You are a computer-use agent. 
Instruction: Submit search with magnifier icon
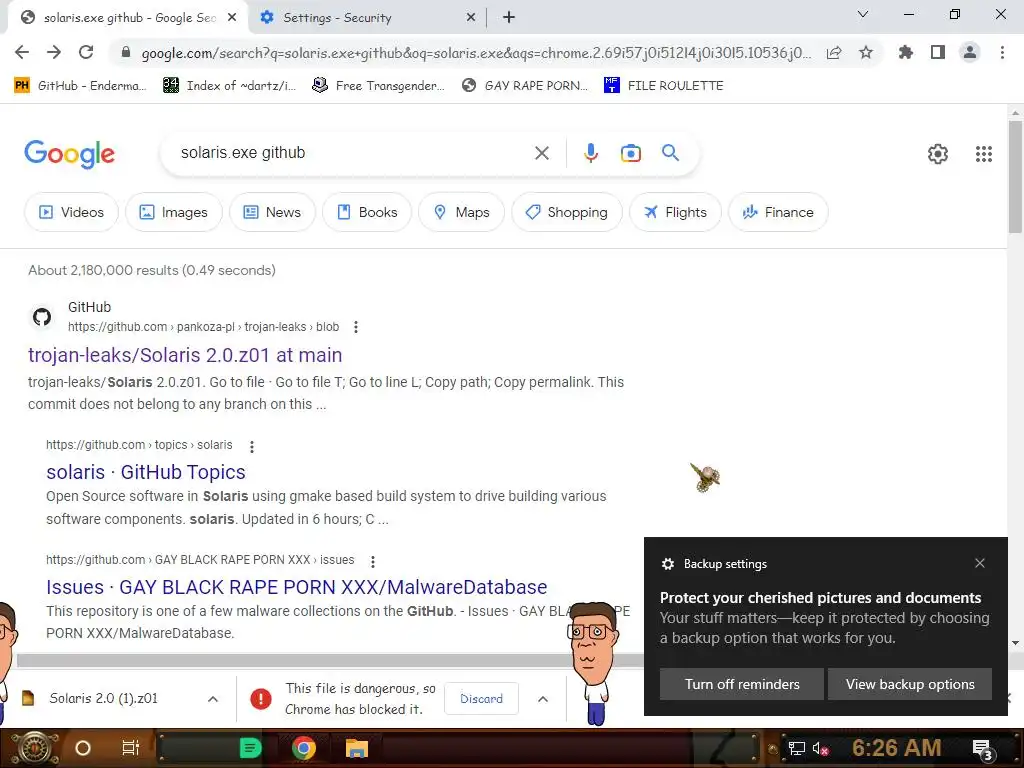click(670, 153)
